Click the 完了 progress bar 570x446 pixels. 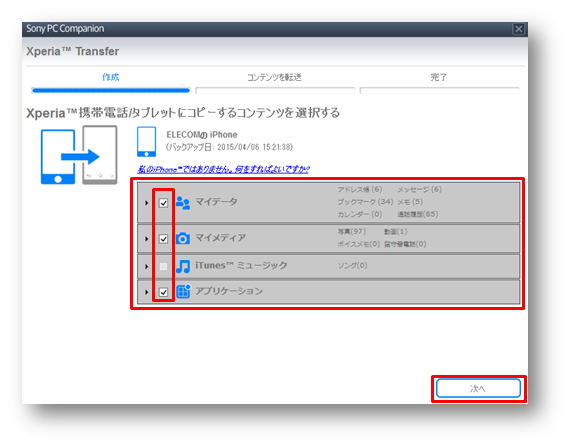click(x=439, y=90)
